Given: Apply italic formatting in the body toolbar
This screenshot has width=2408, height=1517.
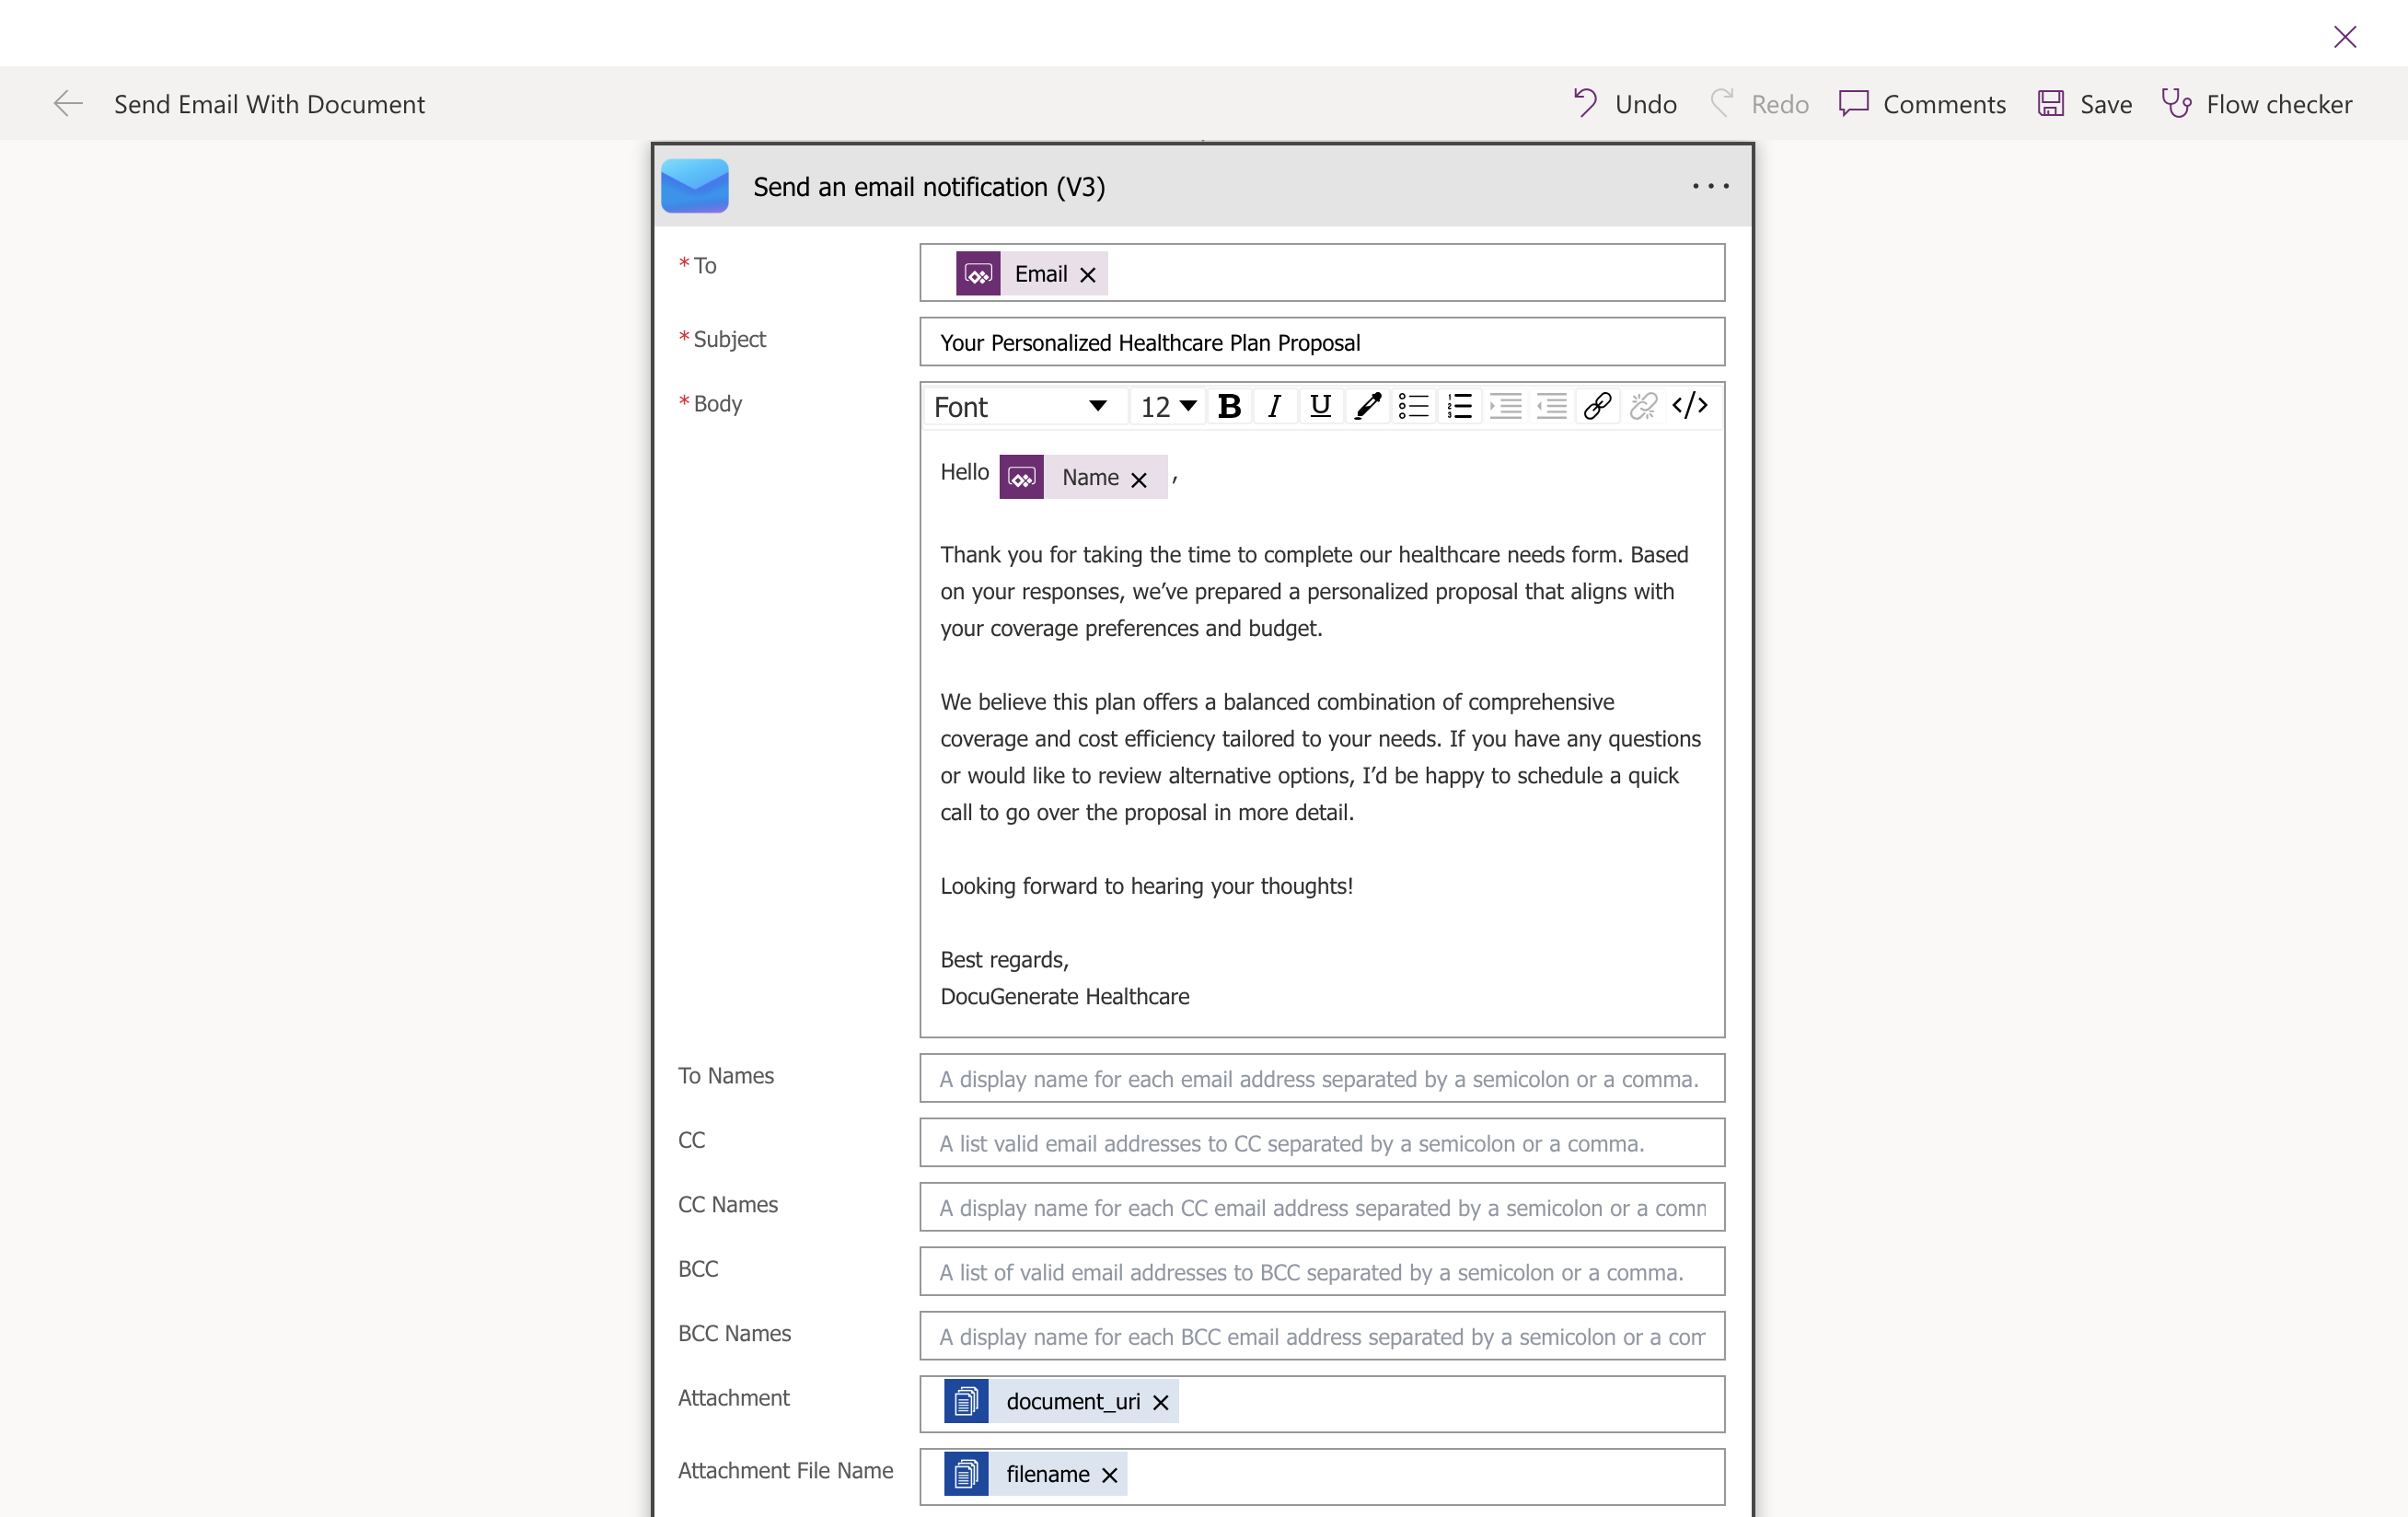Looking at the screenshot, I should click(x=1274, y=406).
